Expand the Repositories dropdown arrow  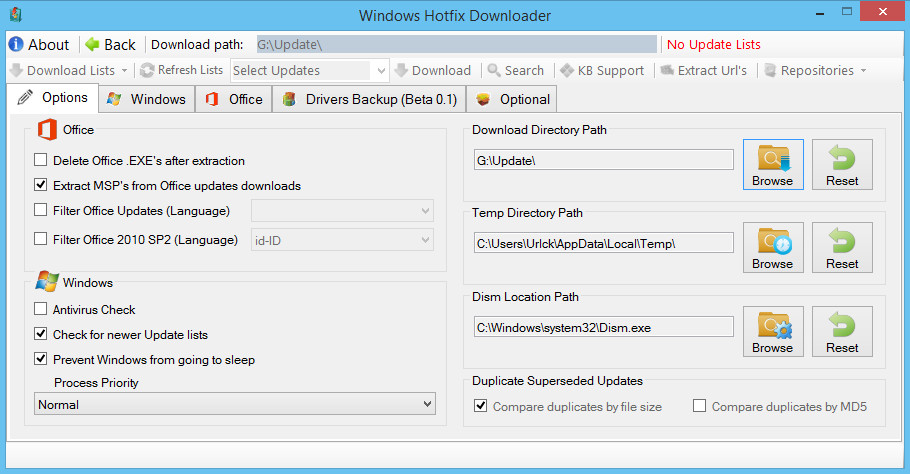pos(864,71)
